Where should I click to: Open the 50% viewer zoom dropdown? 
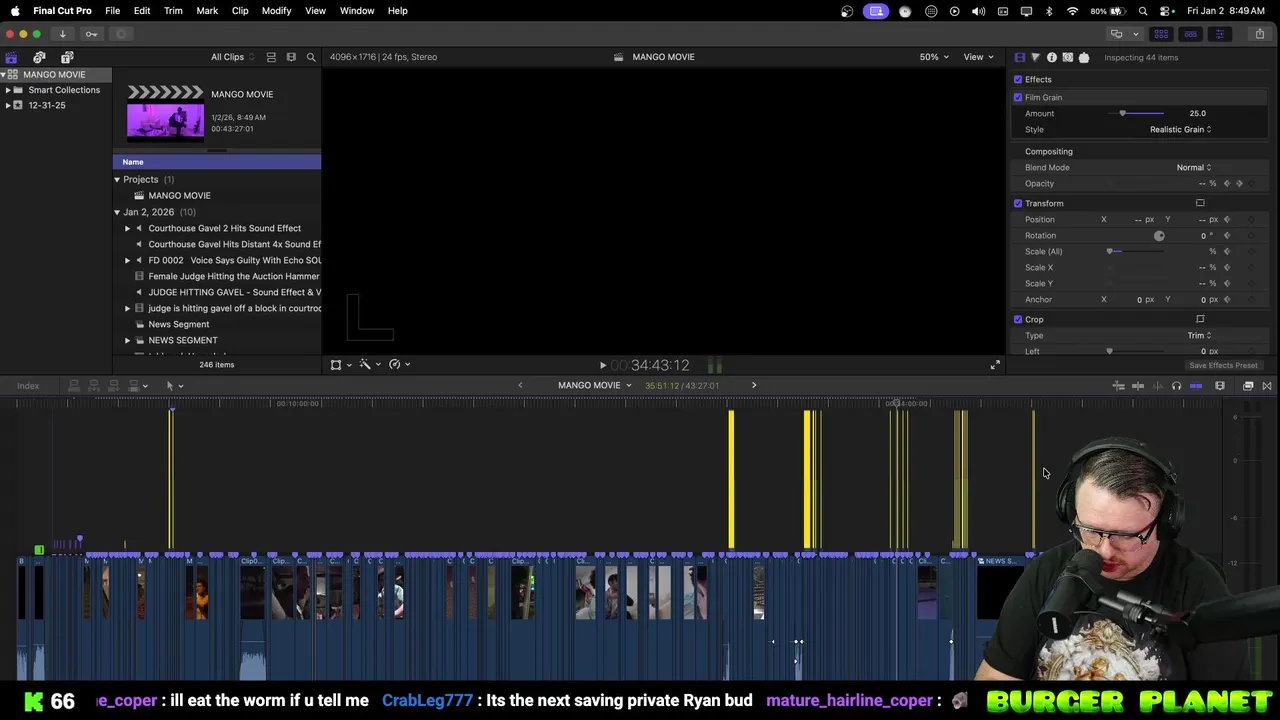point(934,57)
